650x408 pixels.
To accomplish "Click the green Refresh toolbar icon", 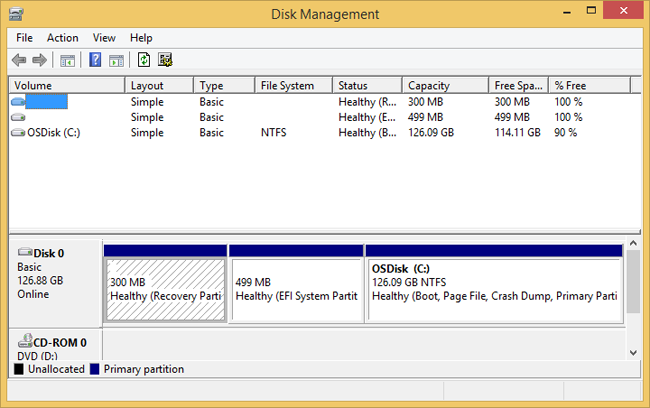I will point(144,60).
